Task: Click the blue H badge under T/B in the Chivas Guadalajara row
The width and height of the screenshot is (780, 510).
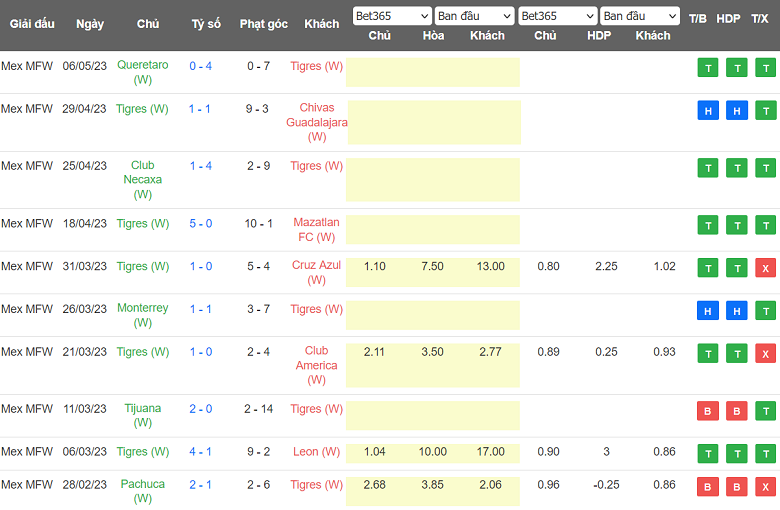Action: coord(708,111)
